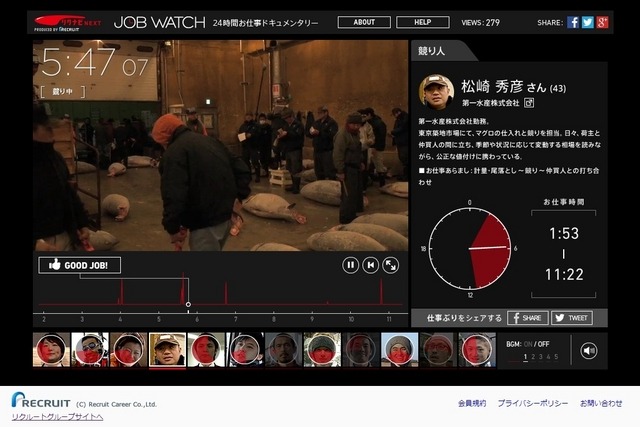This screenshot has height=427, width=640.
Task: Share on Facebook via header icon
Action: [x=573, y=22]
